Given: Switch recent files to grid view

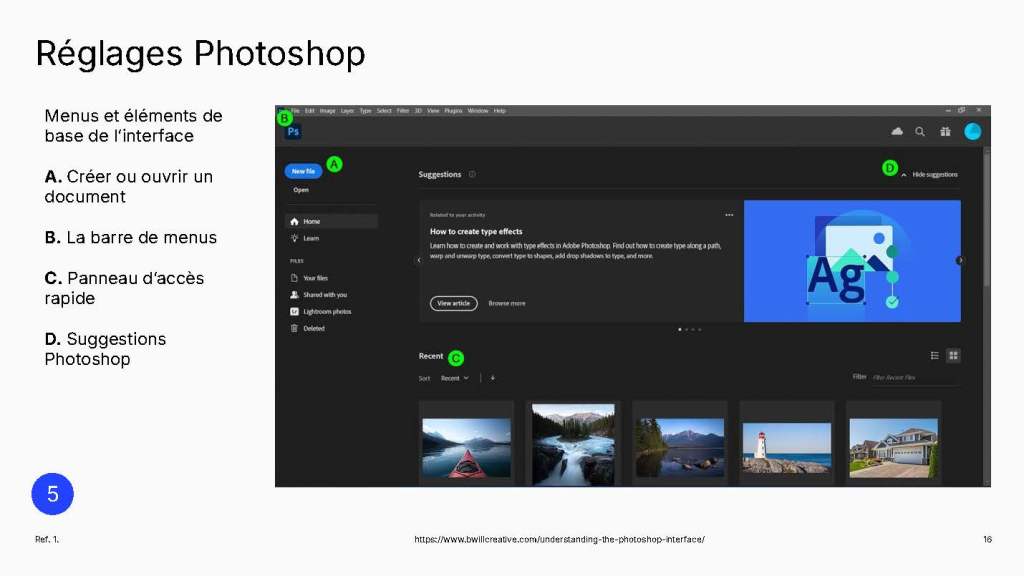Looking at the screenshot, I should (953, 355).
